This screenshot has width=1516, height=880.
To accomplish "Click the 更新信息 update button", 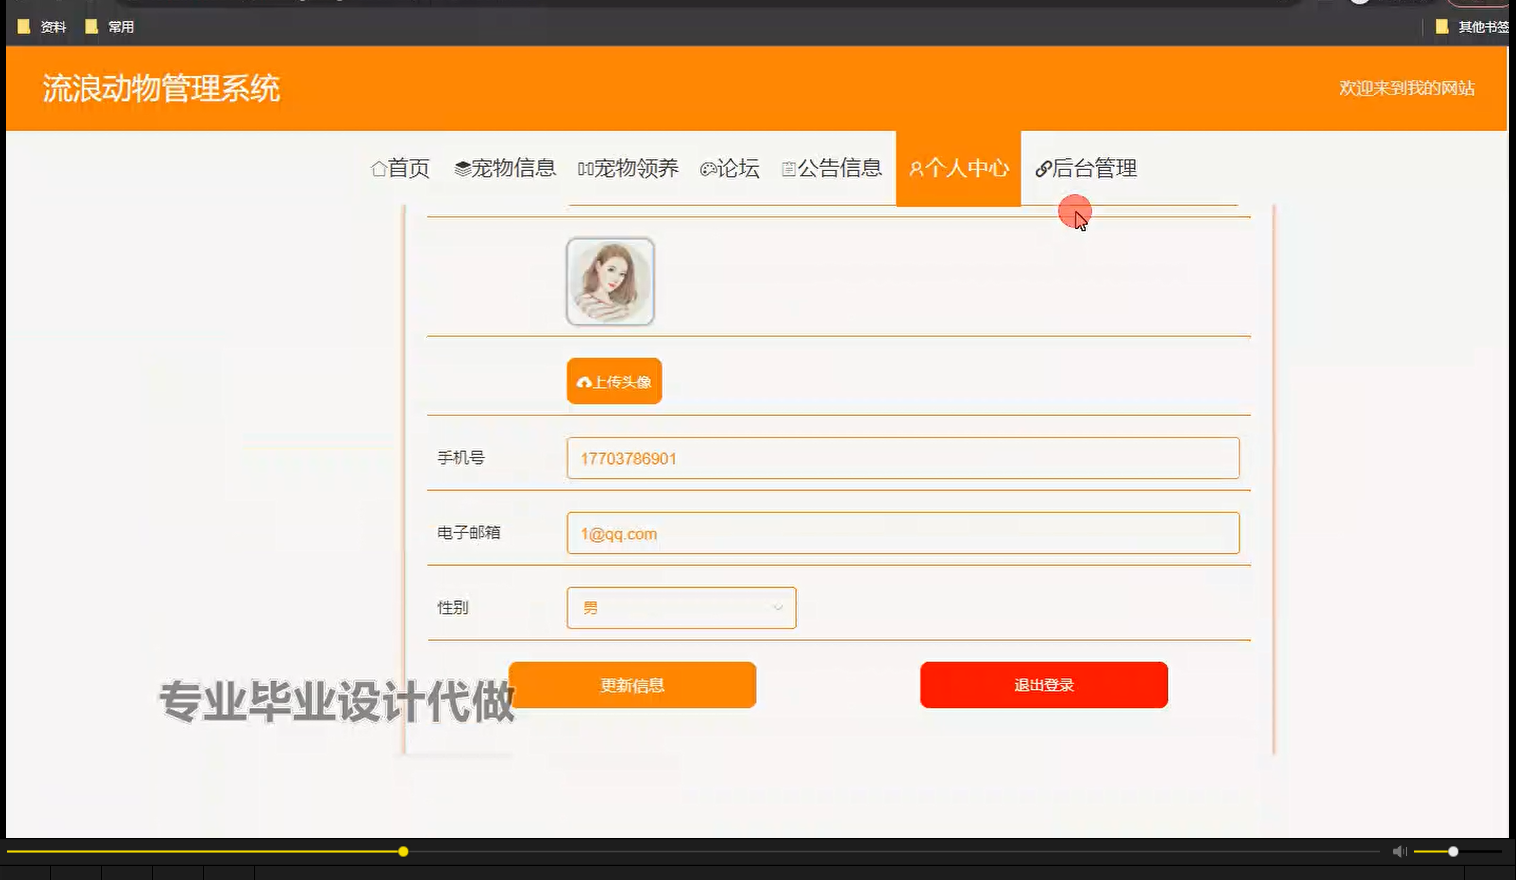I will tap(632, 685).
